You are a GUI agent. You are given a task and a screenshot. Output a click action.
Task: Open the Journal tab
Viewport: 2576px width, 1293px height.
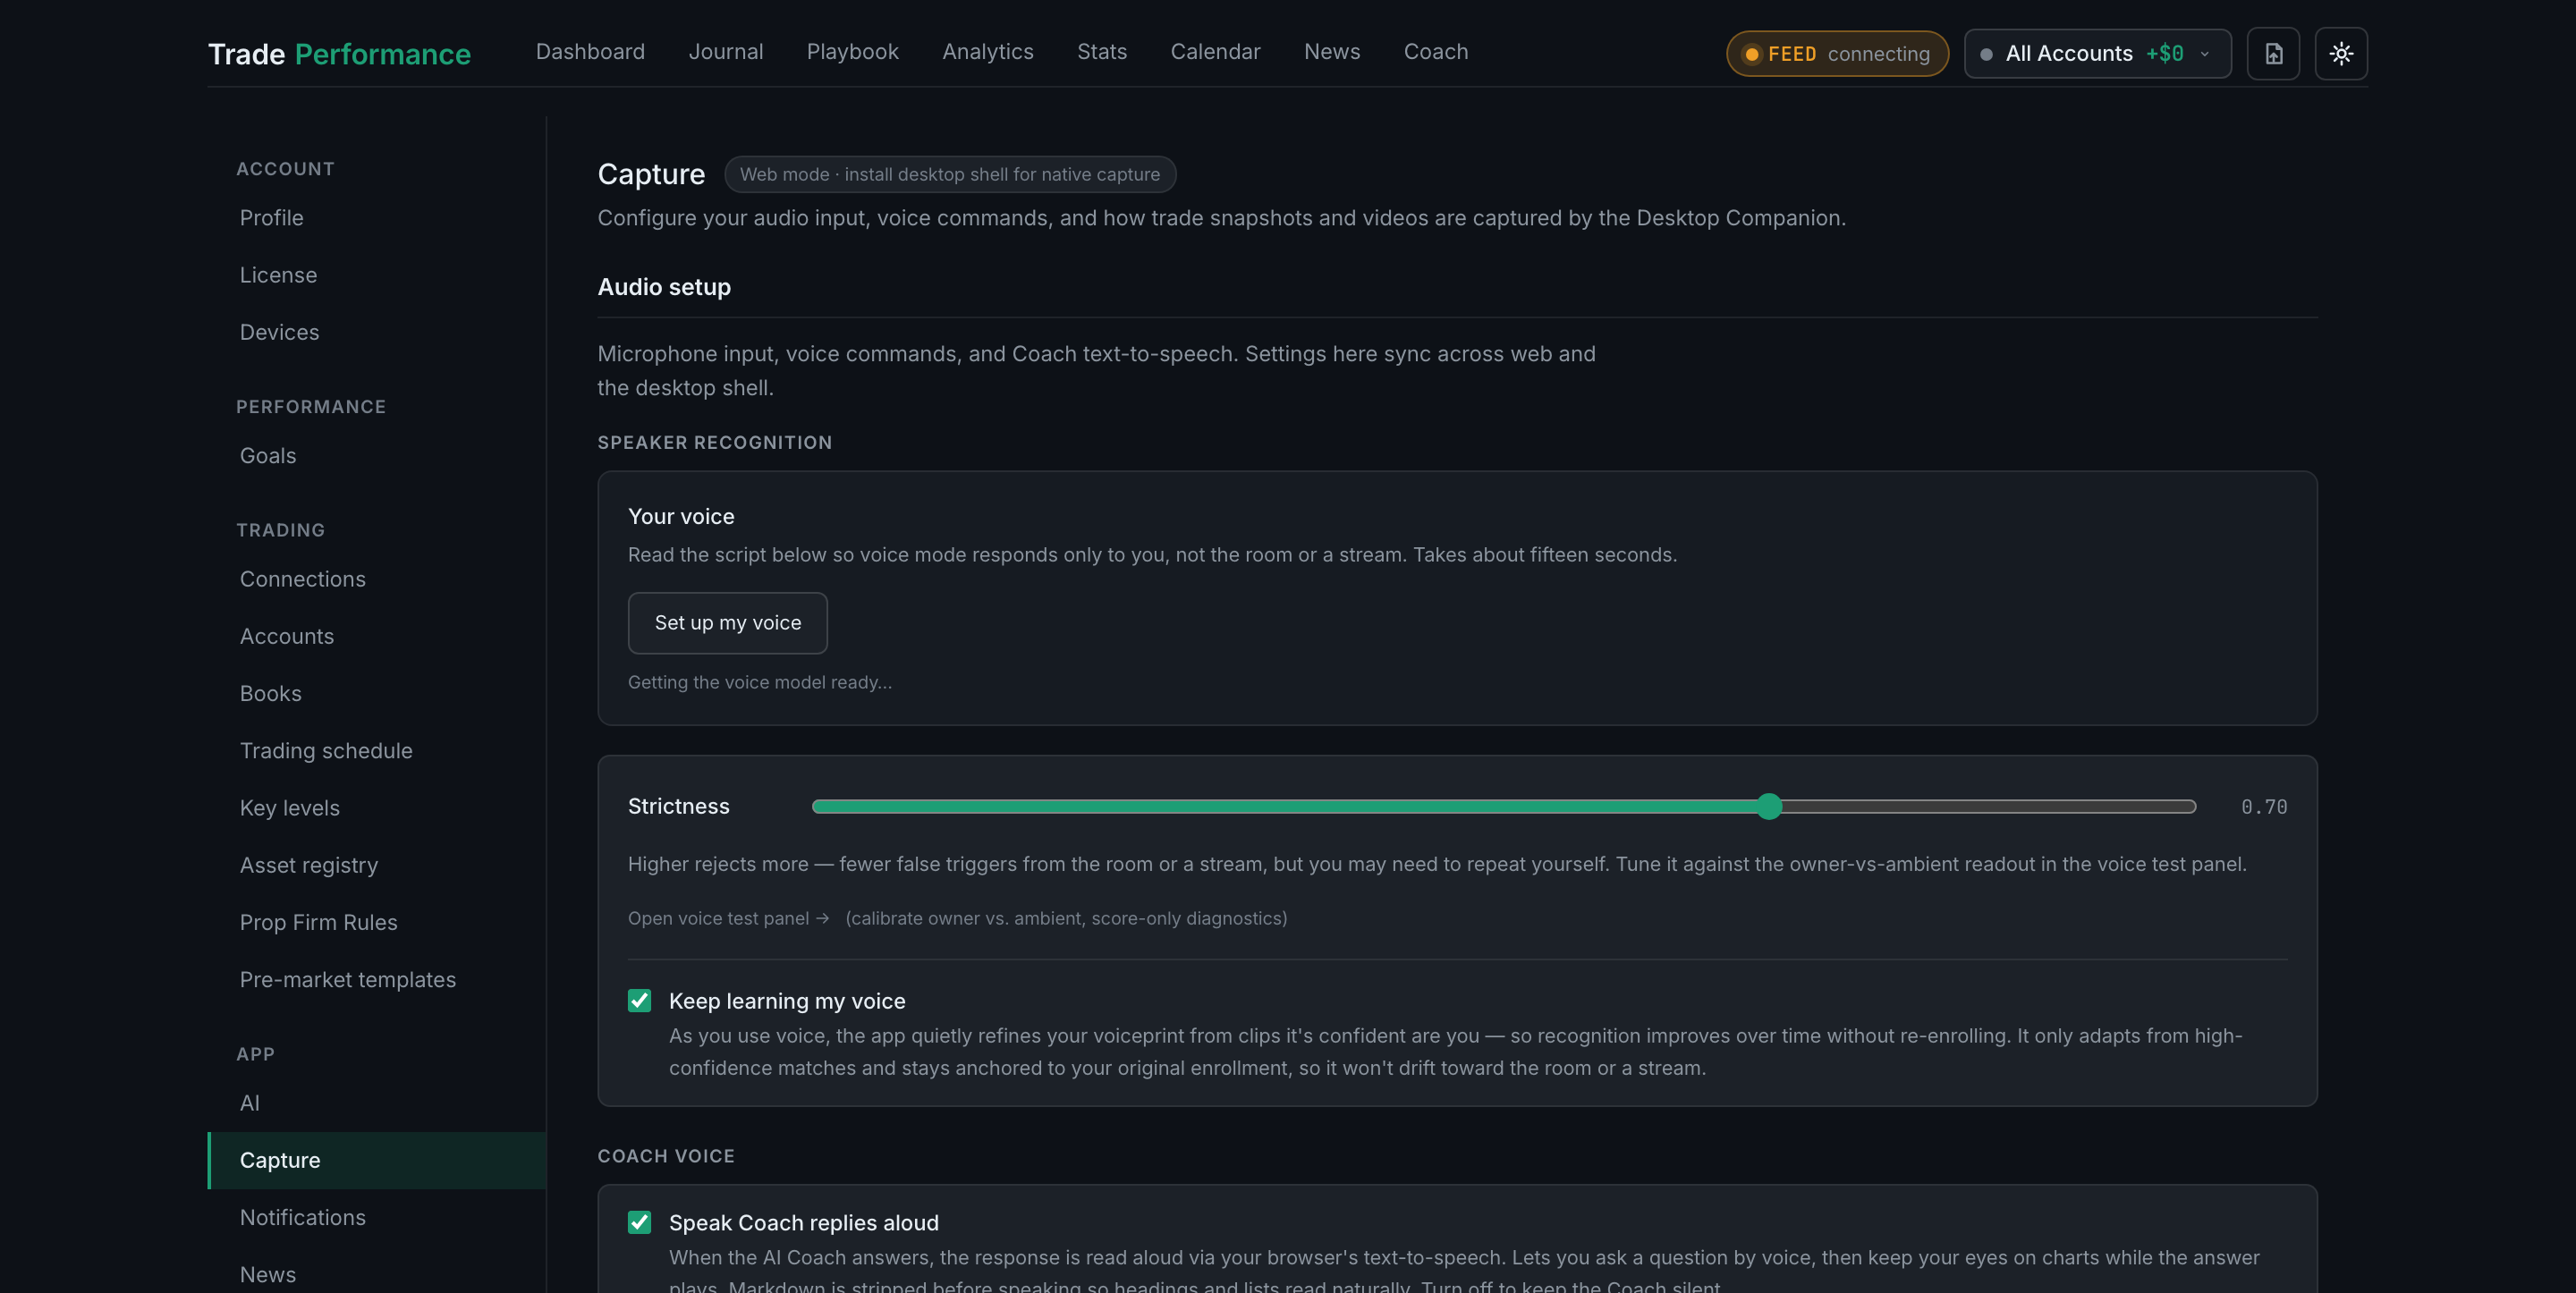coord(725,52)
